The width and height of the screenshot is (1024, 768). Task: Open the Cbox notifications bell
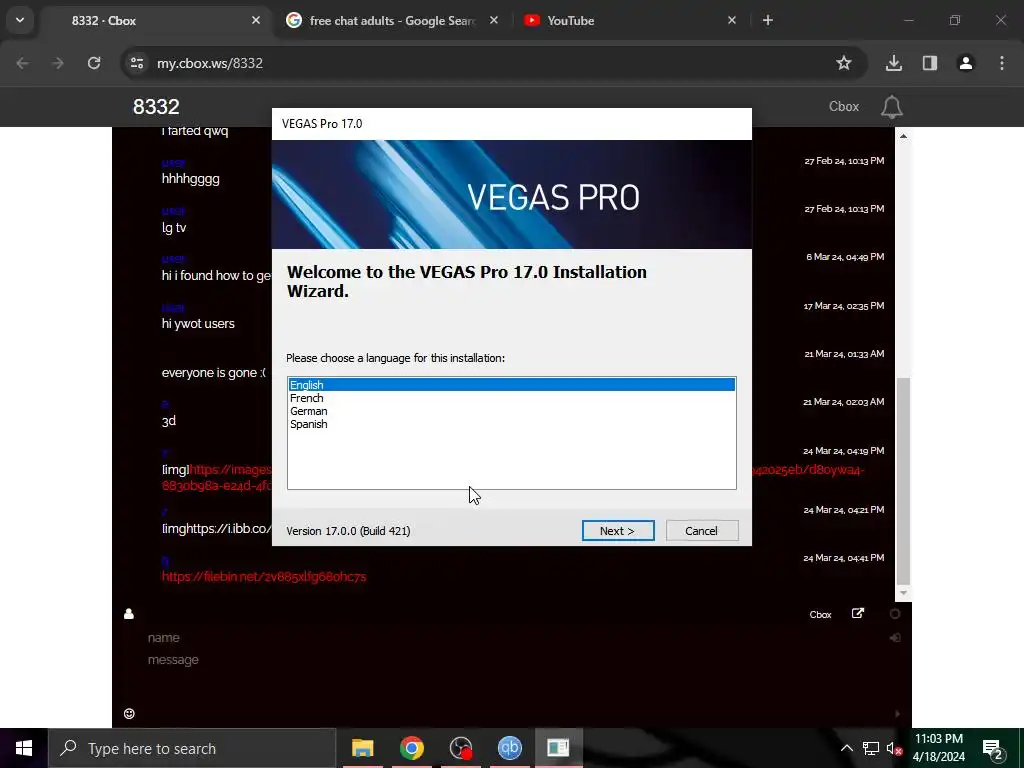891,106
